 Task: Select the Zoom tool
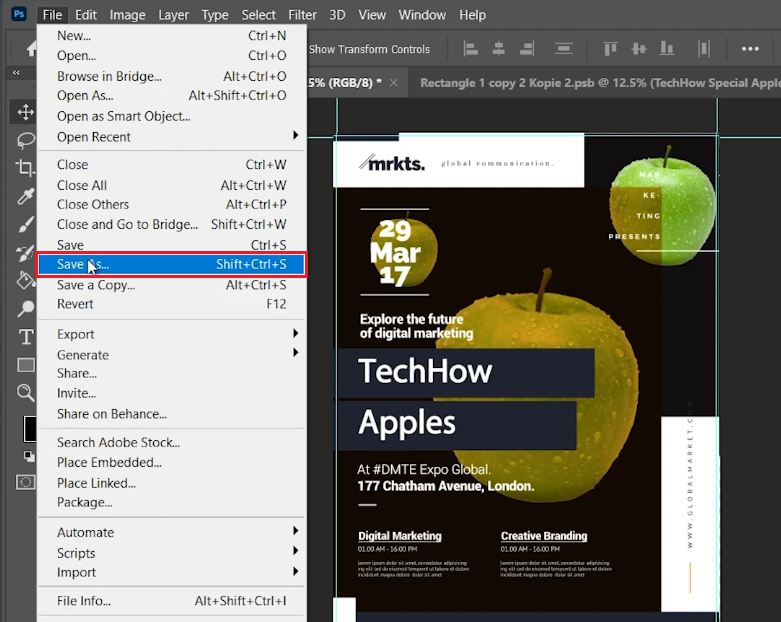point(25,393)
